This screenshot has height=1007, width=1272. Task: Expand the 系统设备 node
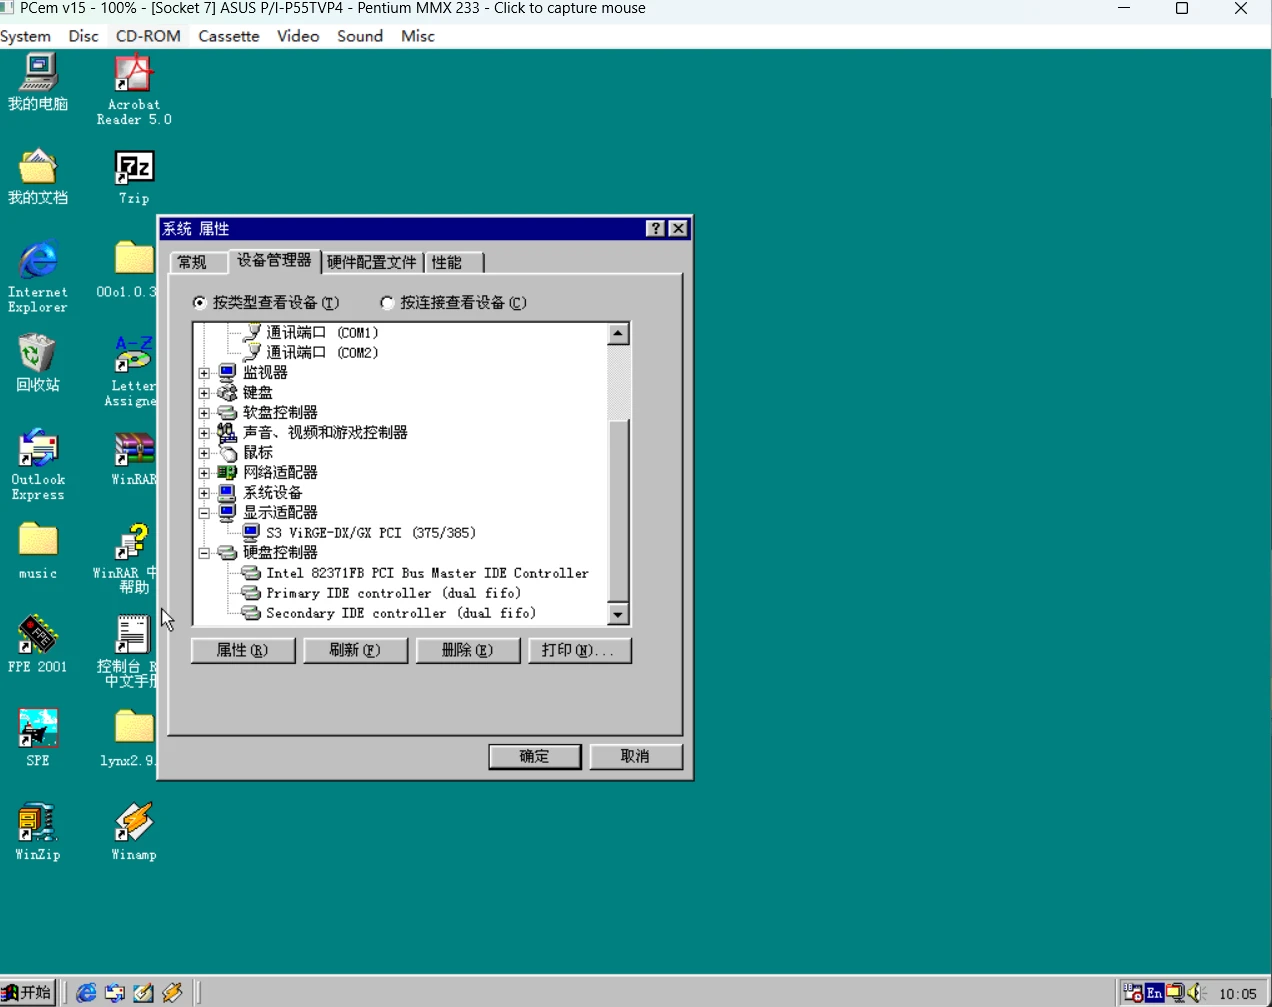point(204,493)
